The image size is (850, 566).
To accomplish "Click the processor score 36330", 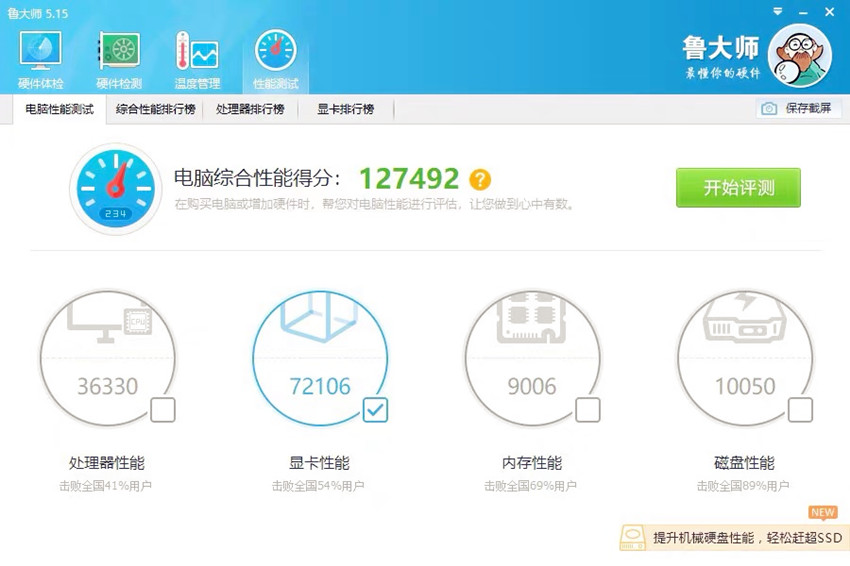I will [x=107, y=386].
